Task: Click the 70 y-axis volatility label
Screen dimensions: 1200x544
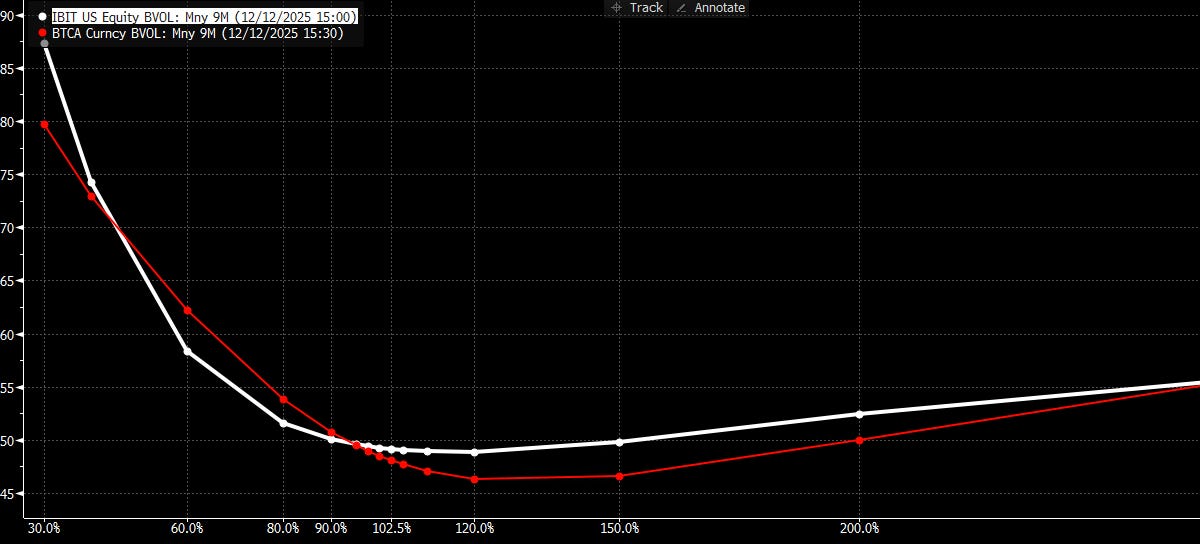Action: tap(6, 228)
